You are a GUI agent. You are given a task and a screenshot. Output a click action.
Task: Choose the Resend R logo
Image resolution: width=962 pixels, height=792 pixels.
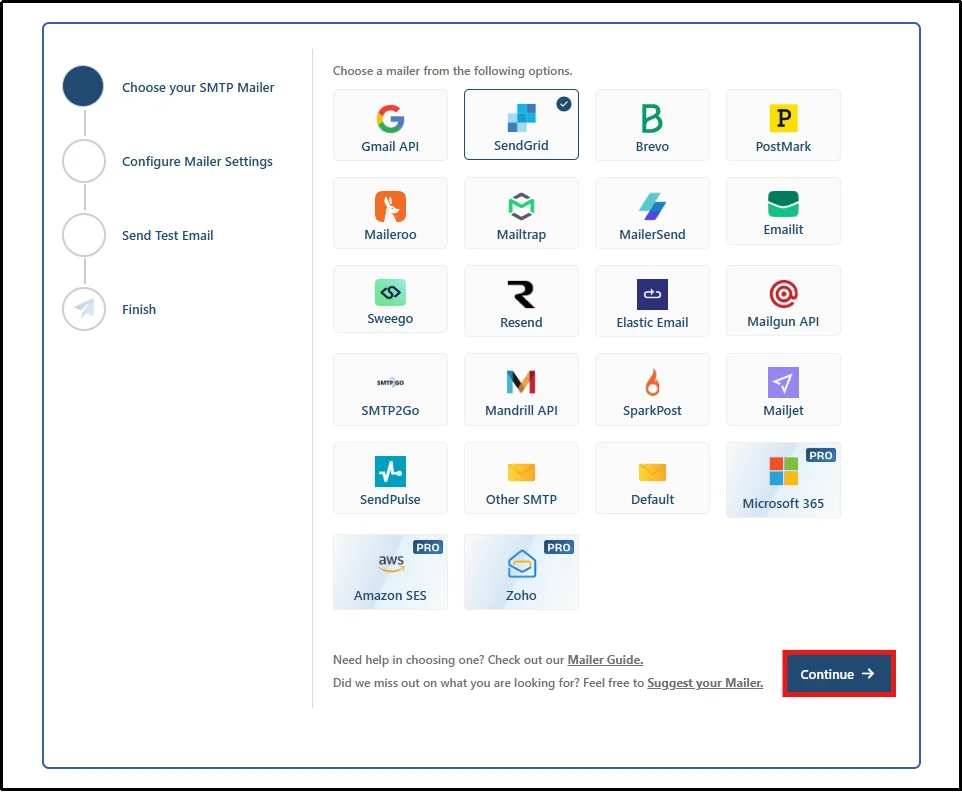coord(521,294)
